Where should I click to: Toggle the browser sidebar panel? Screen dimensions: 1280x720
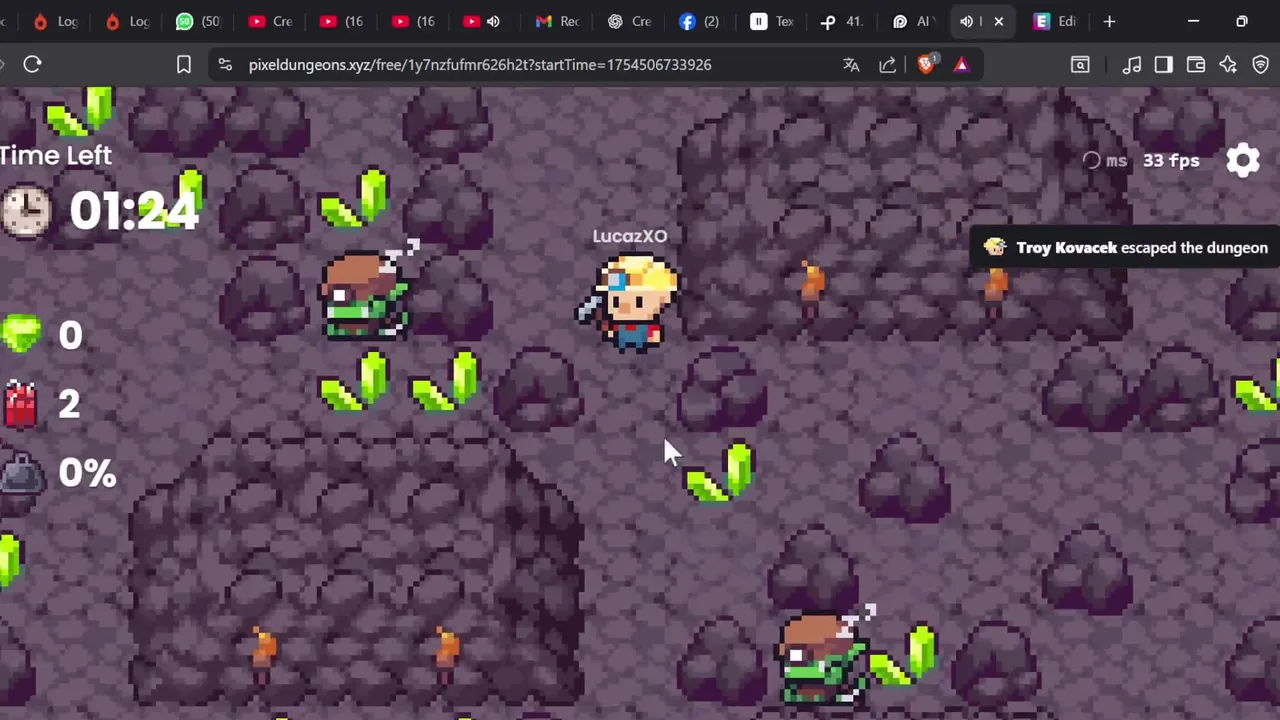click(1163, 64)
